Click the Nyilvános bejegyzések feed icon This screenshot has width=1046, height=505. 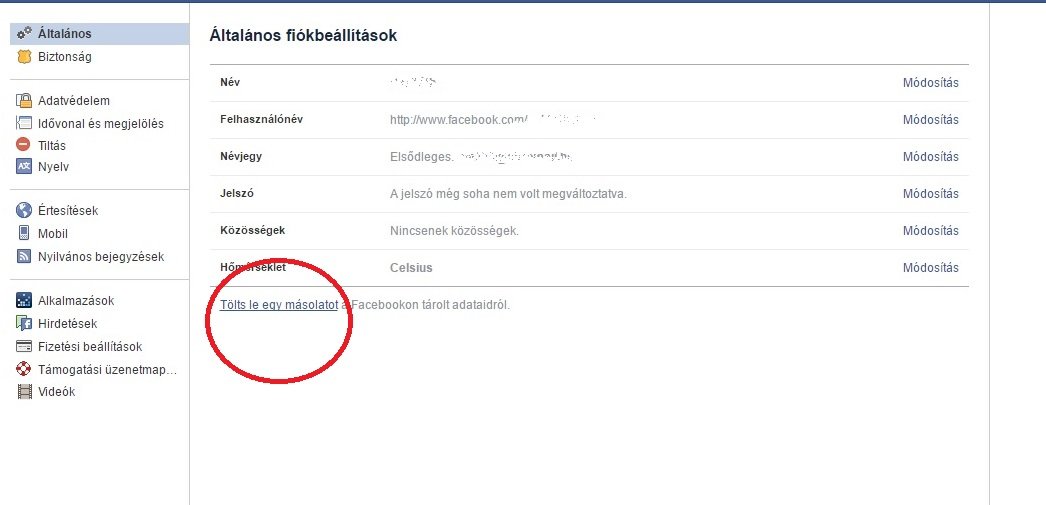click(x=25, y=257)
